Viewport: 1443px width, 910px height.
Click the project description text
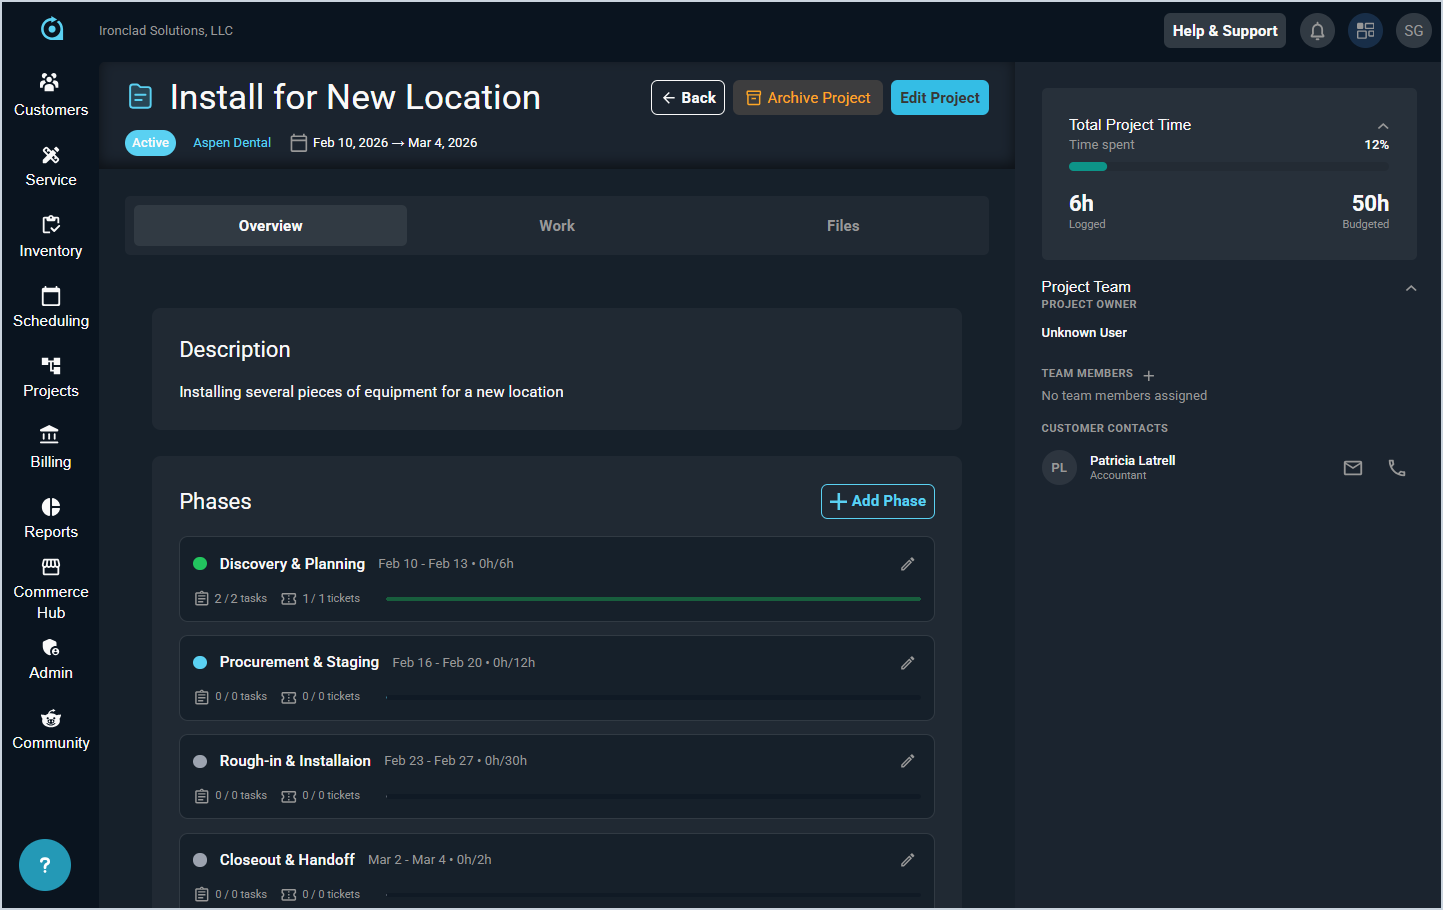[x=371, y=392]
